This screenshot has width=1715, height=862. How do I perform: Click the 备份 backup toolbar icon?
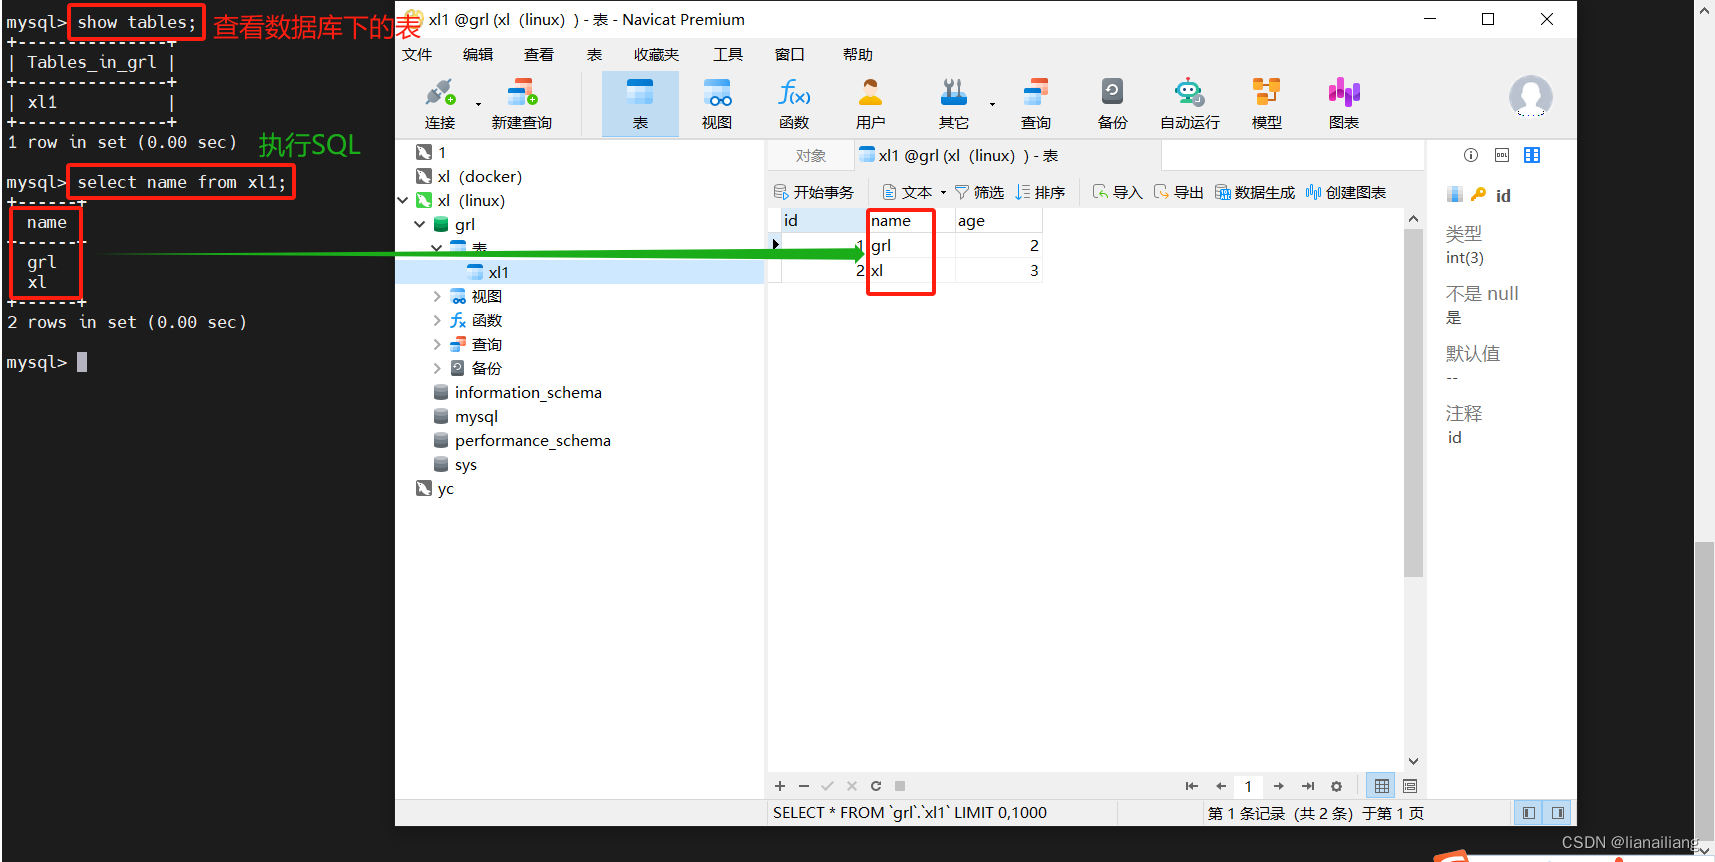[x=1112, y=104]
